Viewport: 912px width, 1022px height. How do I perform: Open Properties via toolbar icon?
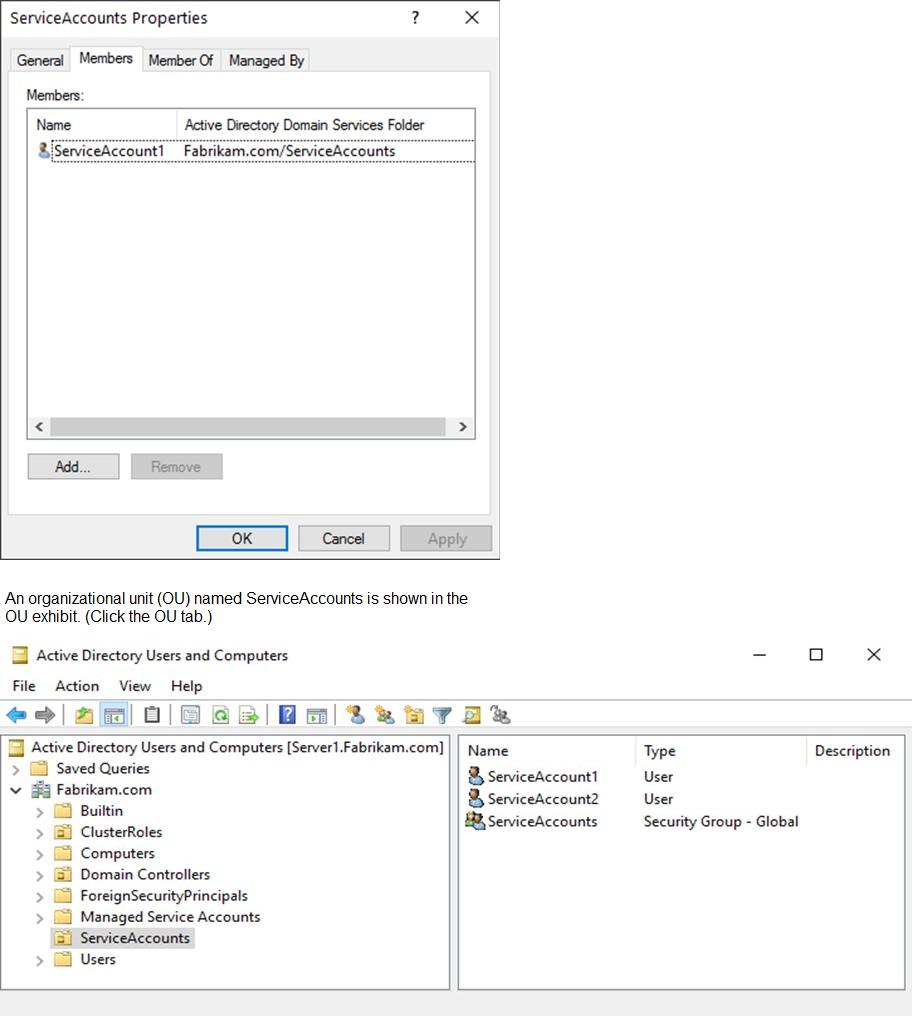(x=190, y=716)
